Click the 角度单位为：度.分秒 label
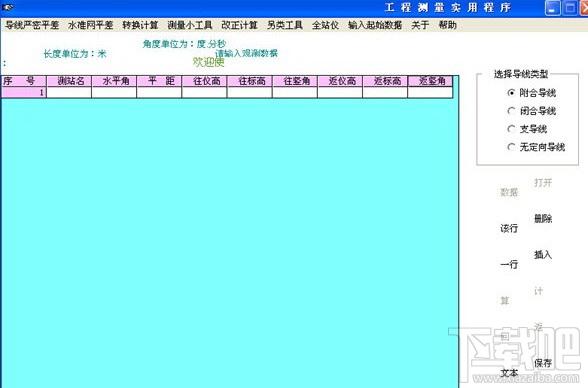Image resolution: width=588 pixels, height=388 pixels. pyautogui.click(x=184, y=44)
